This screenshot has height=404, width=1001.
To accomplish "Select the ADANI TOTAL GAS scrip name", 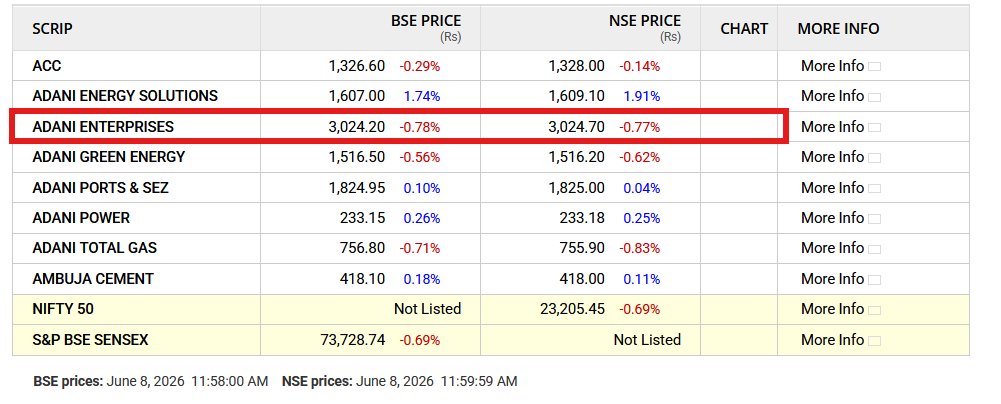I will pyautogui.click(x=94, y=248).
